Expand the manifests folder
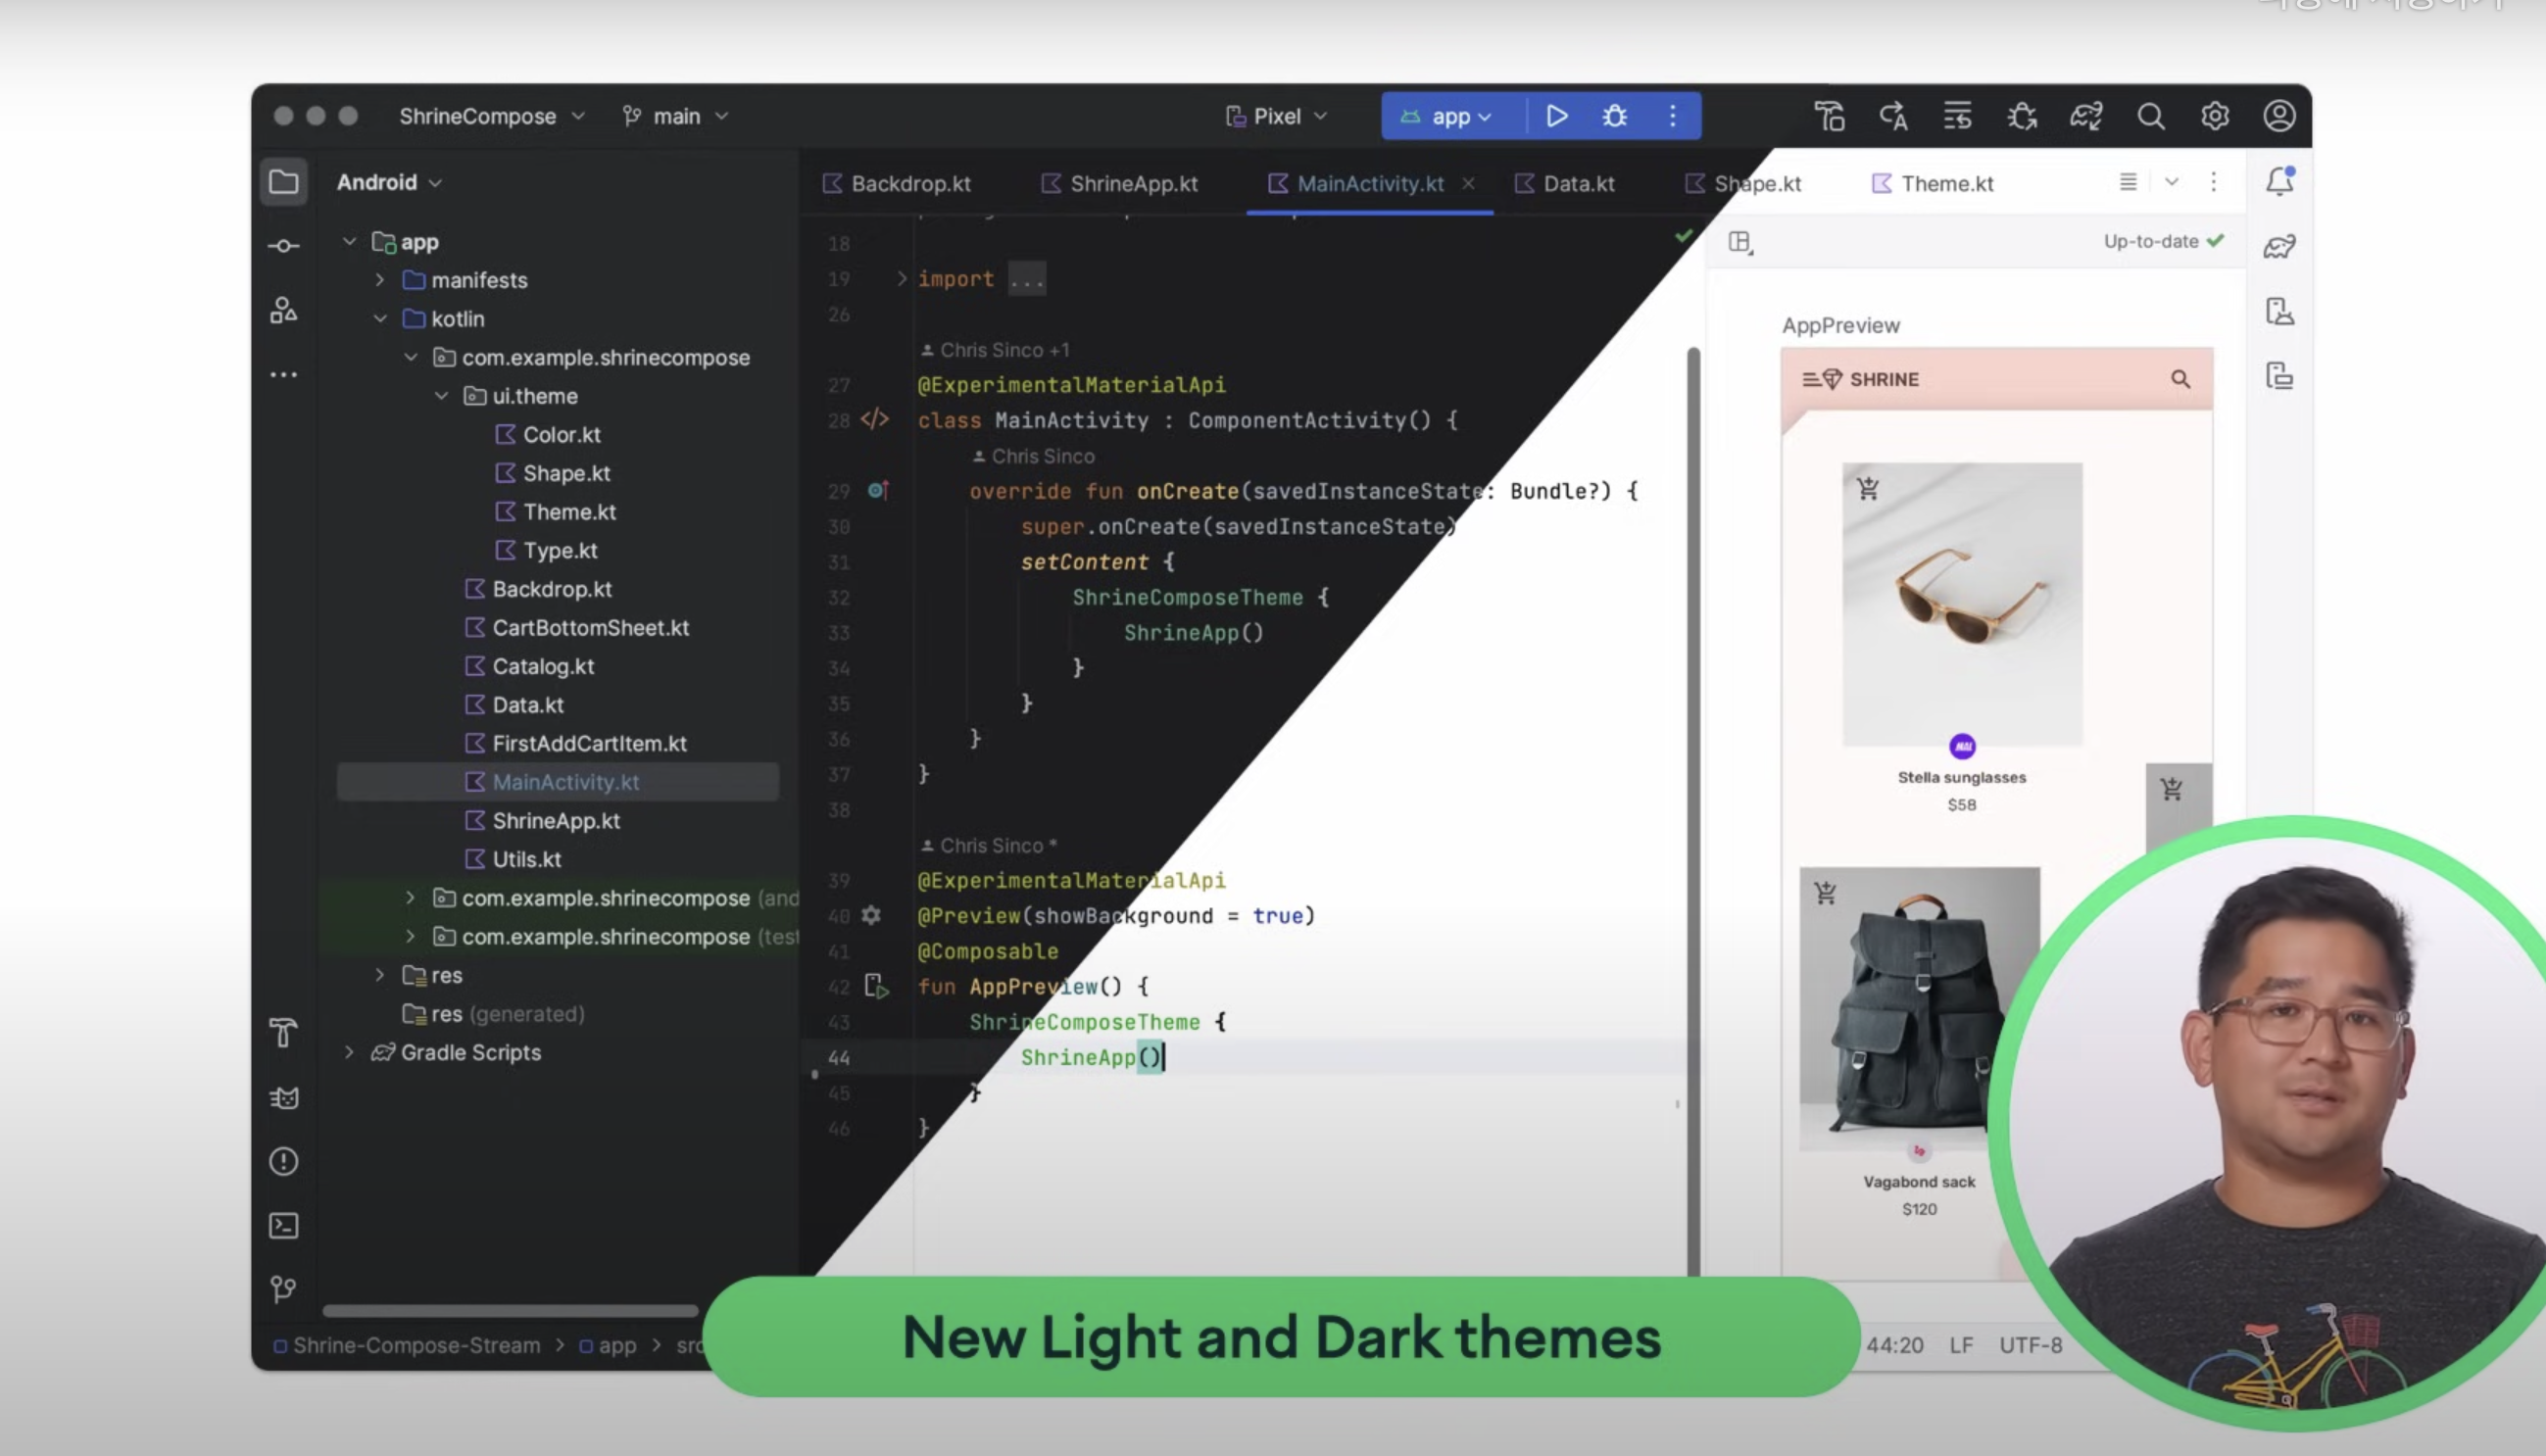The image size is (2546, 1456). pos(379,280)
